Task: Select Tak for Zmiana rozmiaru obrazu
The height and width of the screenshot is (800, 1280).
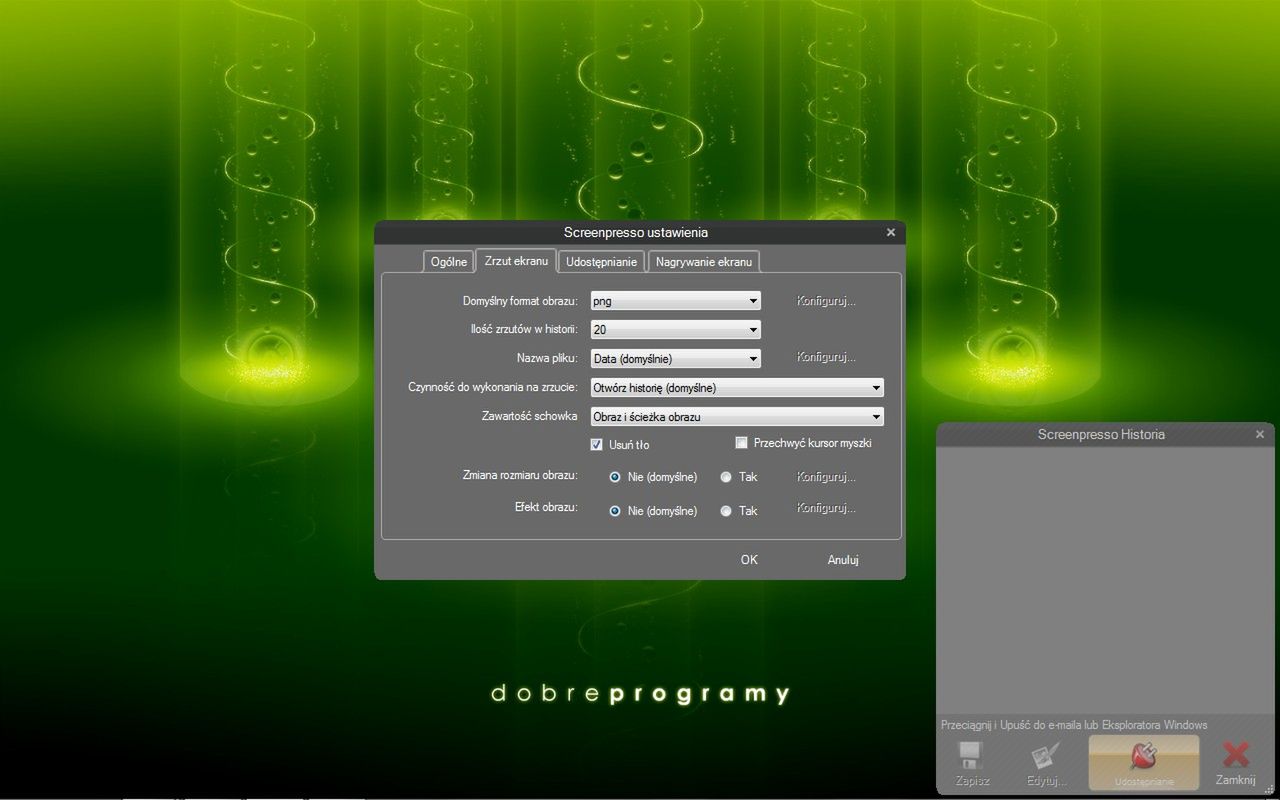Action: [x=726, y=477]
